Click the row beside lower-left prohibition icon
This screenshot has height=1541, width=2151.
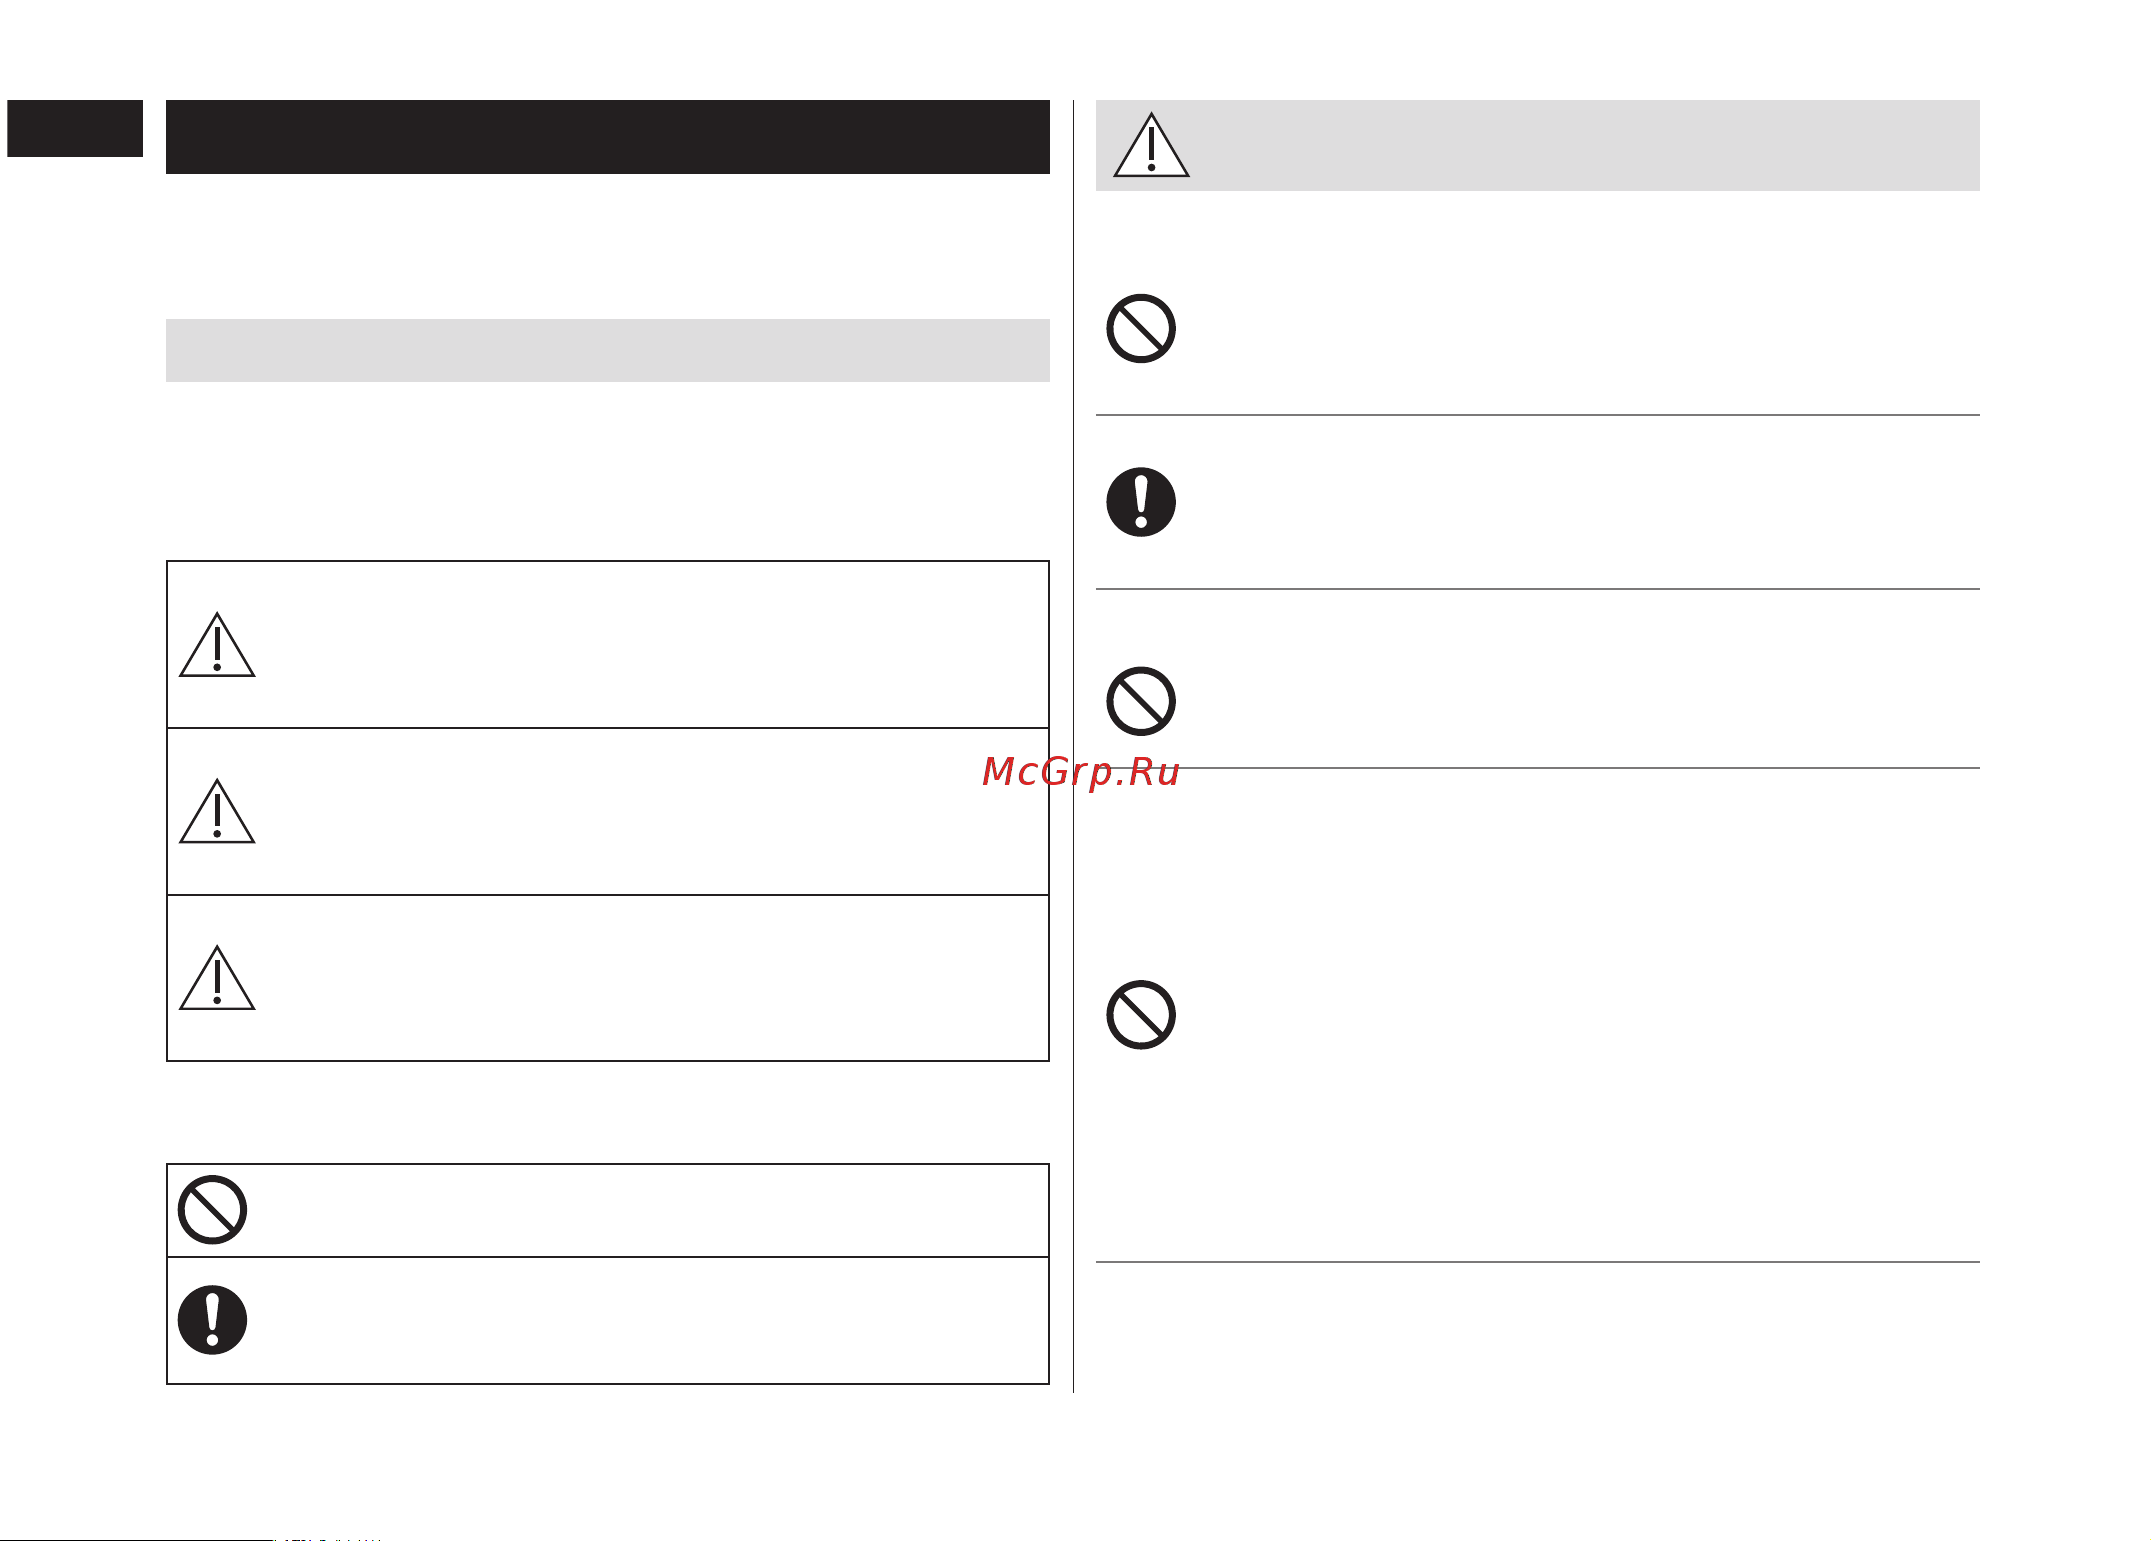click(608, 1210)
